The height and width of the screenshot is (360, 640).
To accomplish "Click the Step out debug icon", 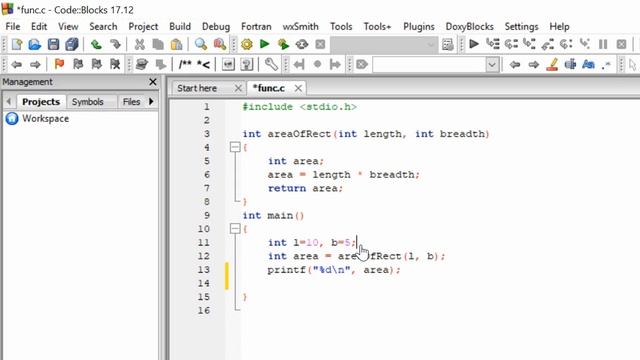I will point(548,44).
